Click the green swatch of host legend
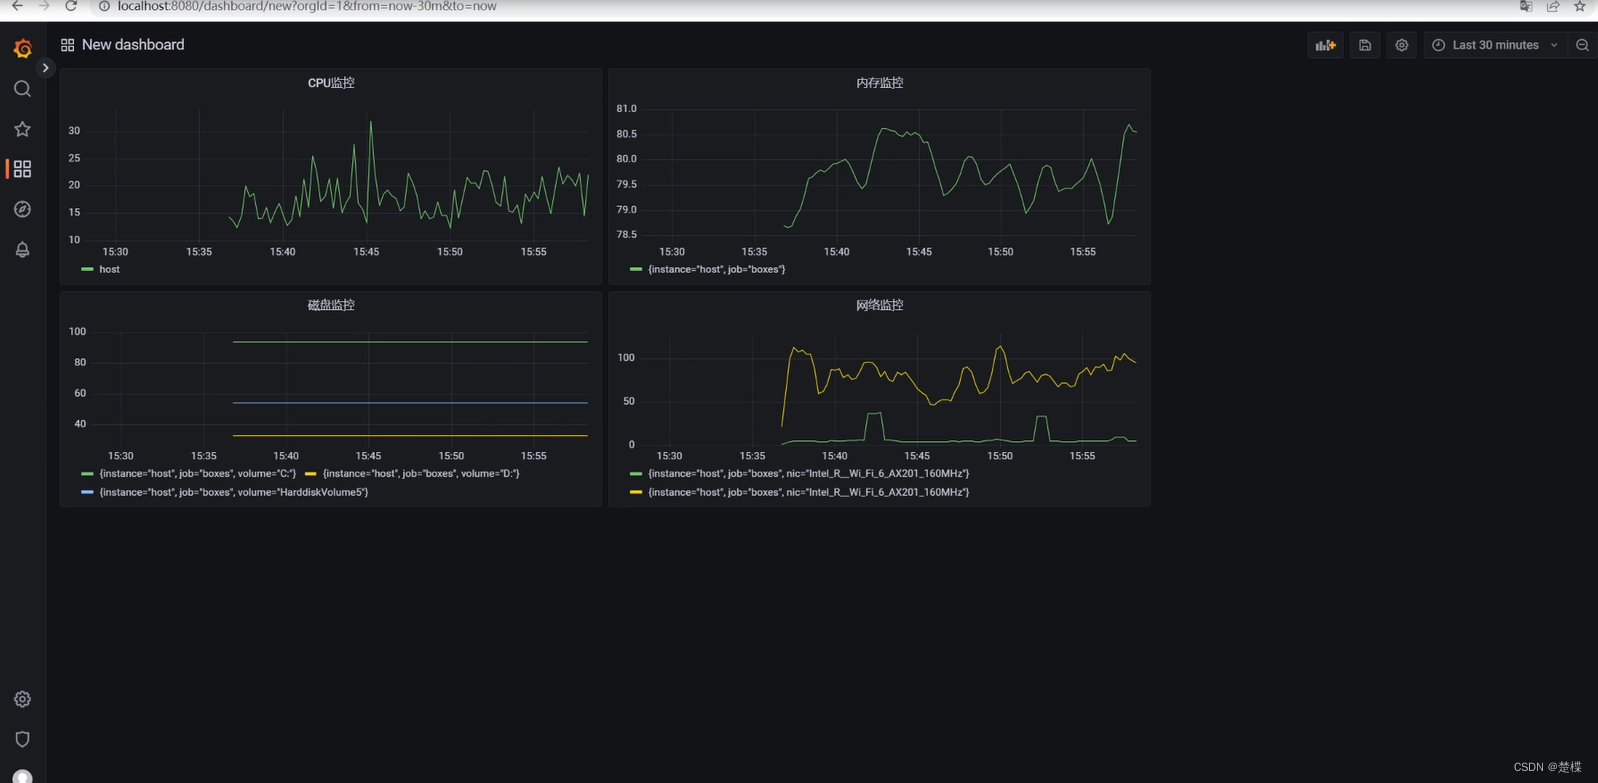 click(x=87, y=269)
